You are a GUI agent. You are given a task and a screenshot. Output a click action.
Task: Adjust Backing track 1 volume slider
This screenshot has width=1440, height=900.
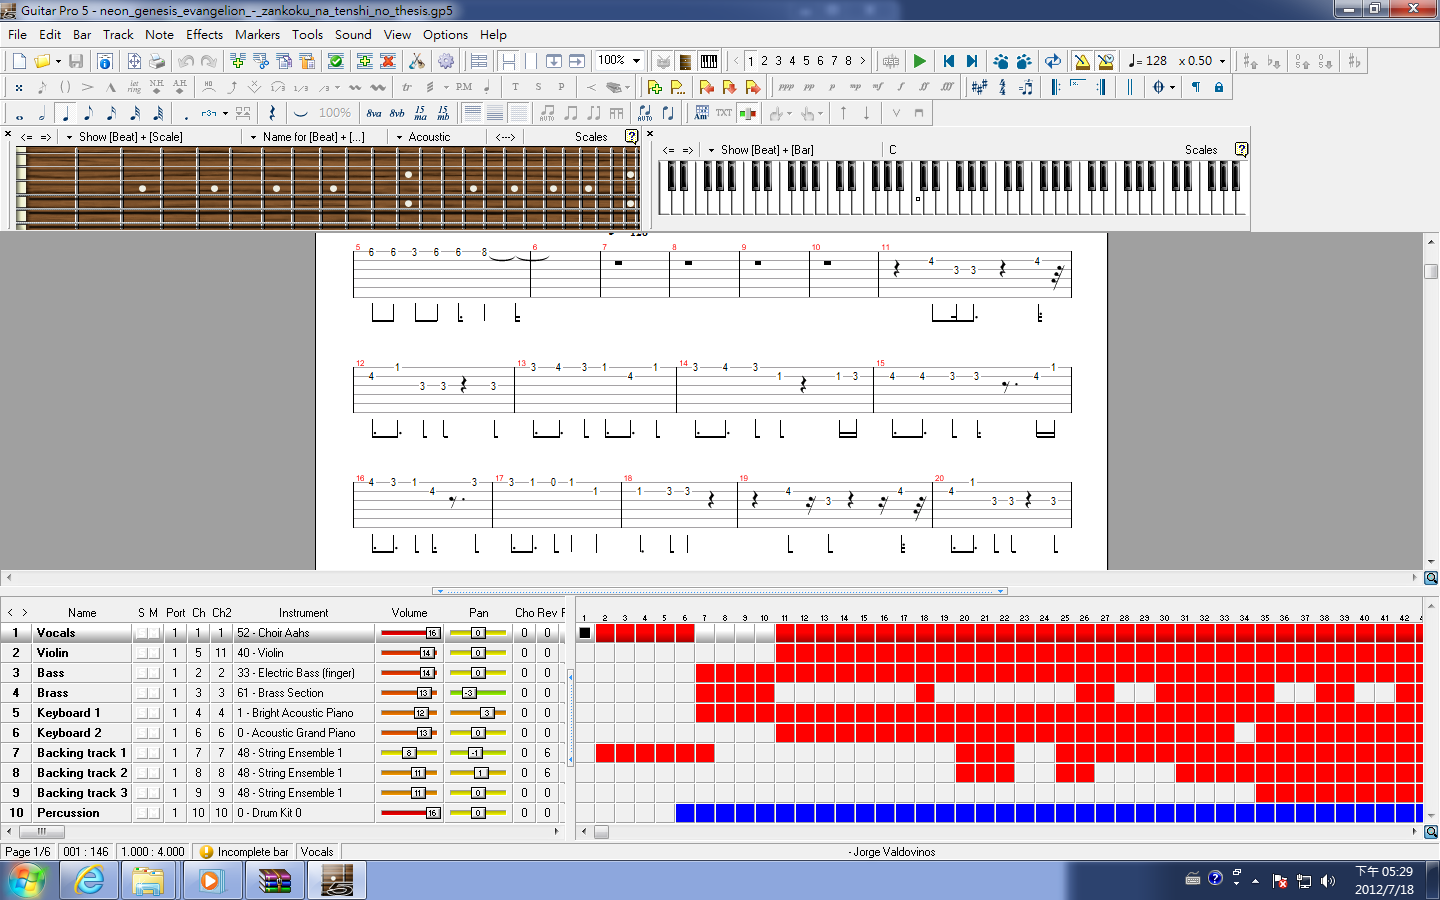410,753
